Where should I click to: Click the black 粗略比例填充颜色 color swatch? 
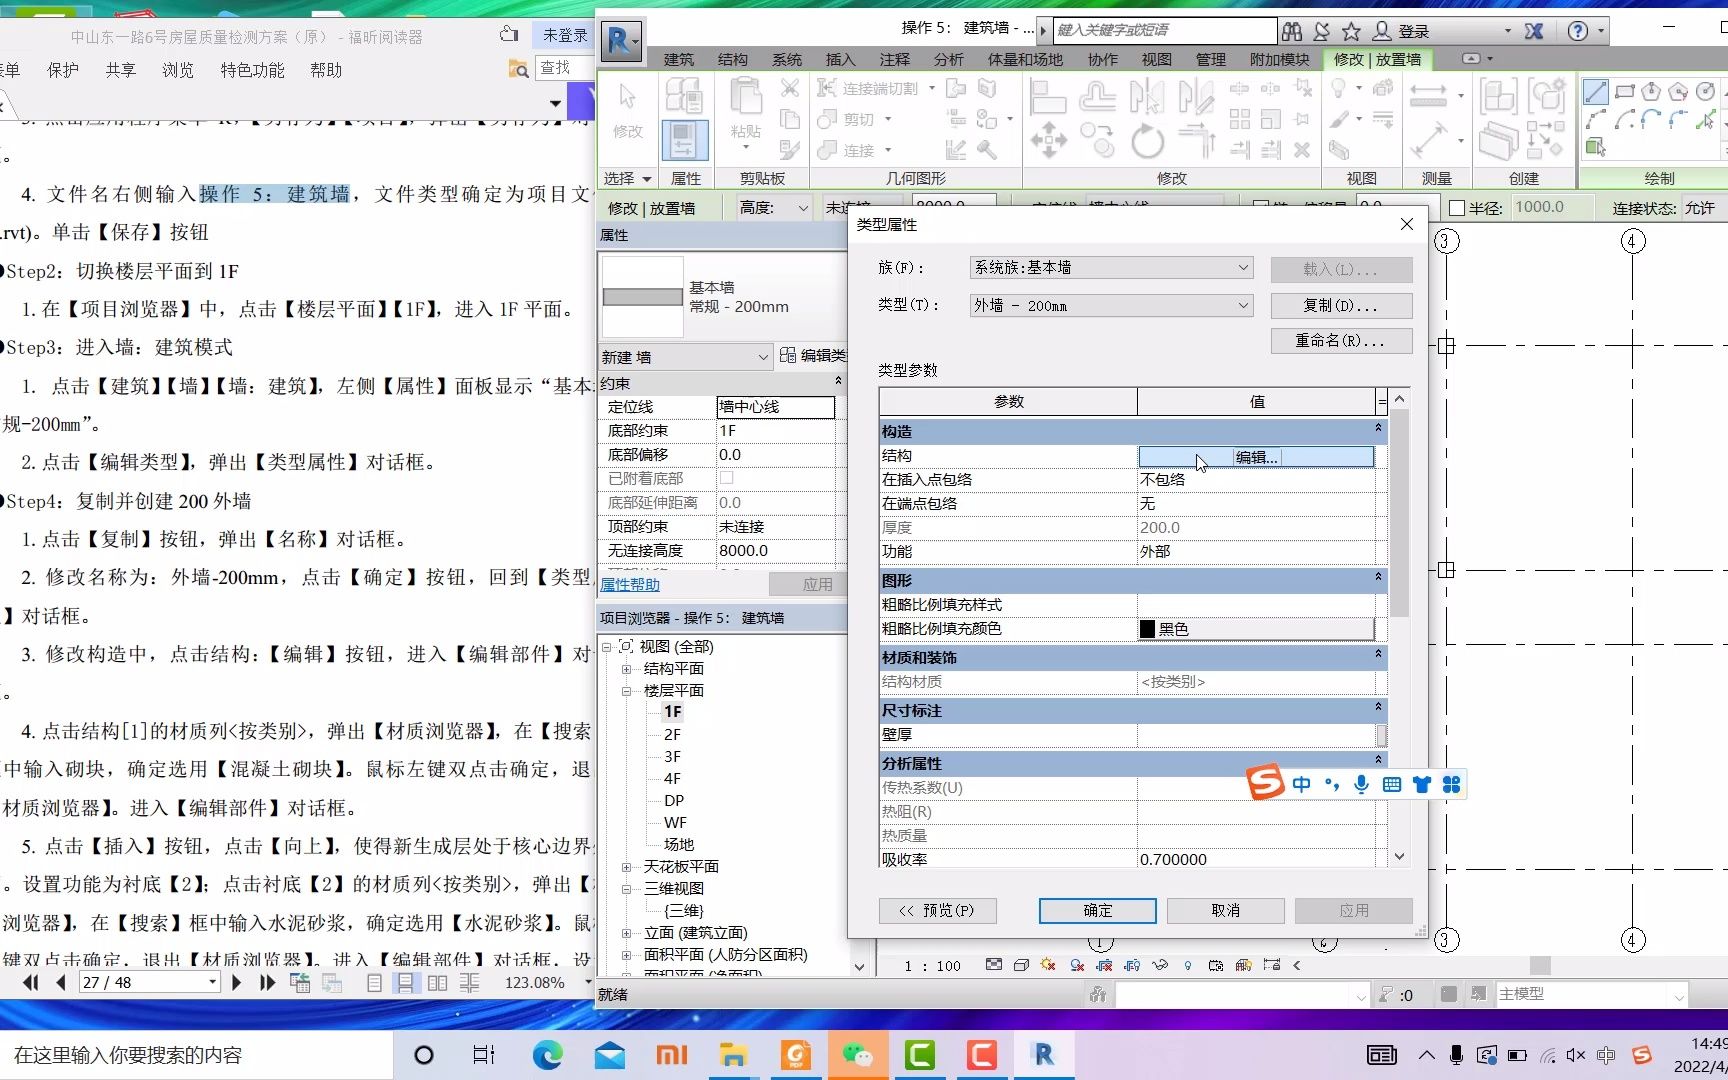(1147, 629)
